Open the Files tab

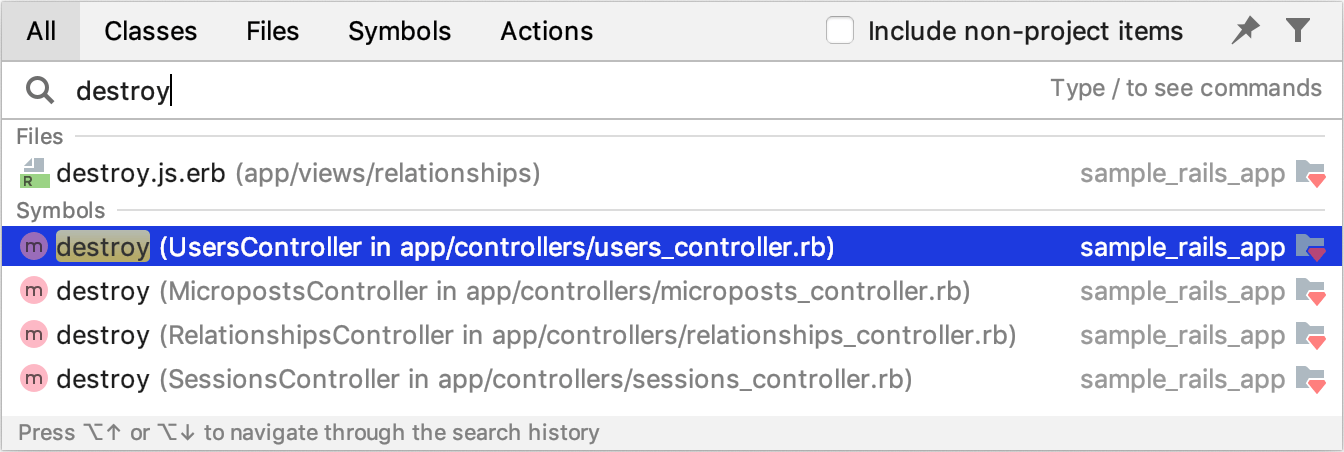273,31
